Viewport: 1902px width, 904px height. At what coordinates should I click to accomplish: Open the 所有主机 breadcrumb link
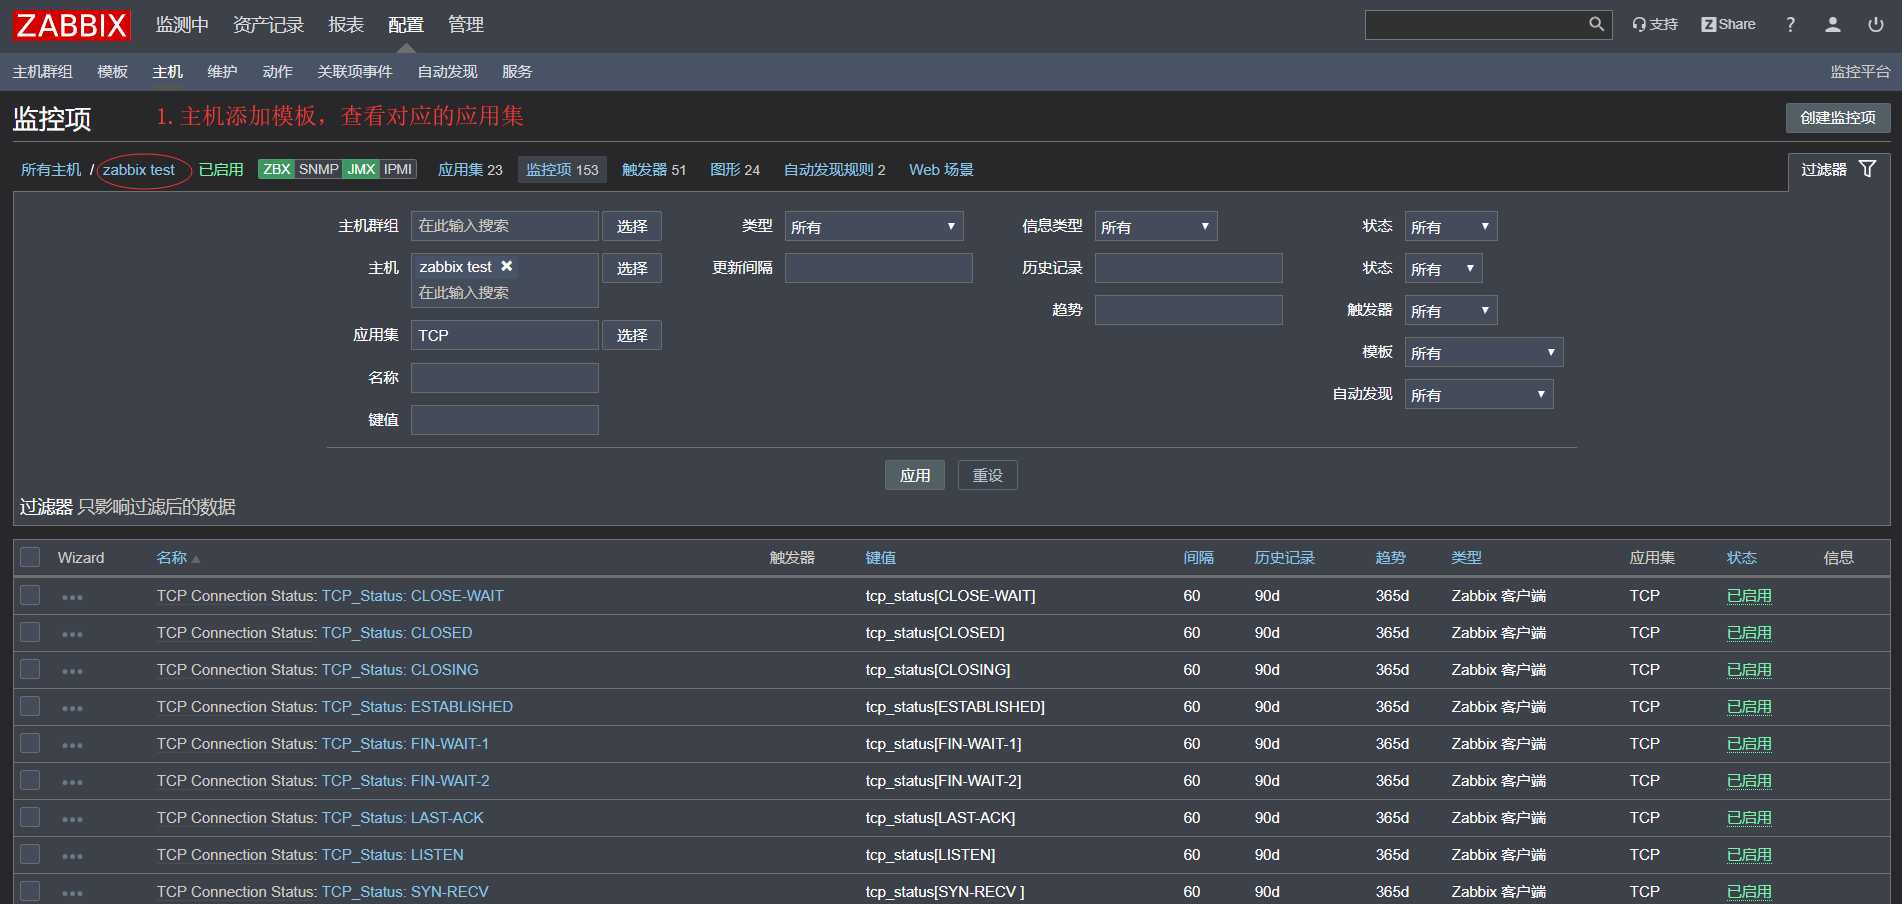(x=51, y=169)
